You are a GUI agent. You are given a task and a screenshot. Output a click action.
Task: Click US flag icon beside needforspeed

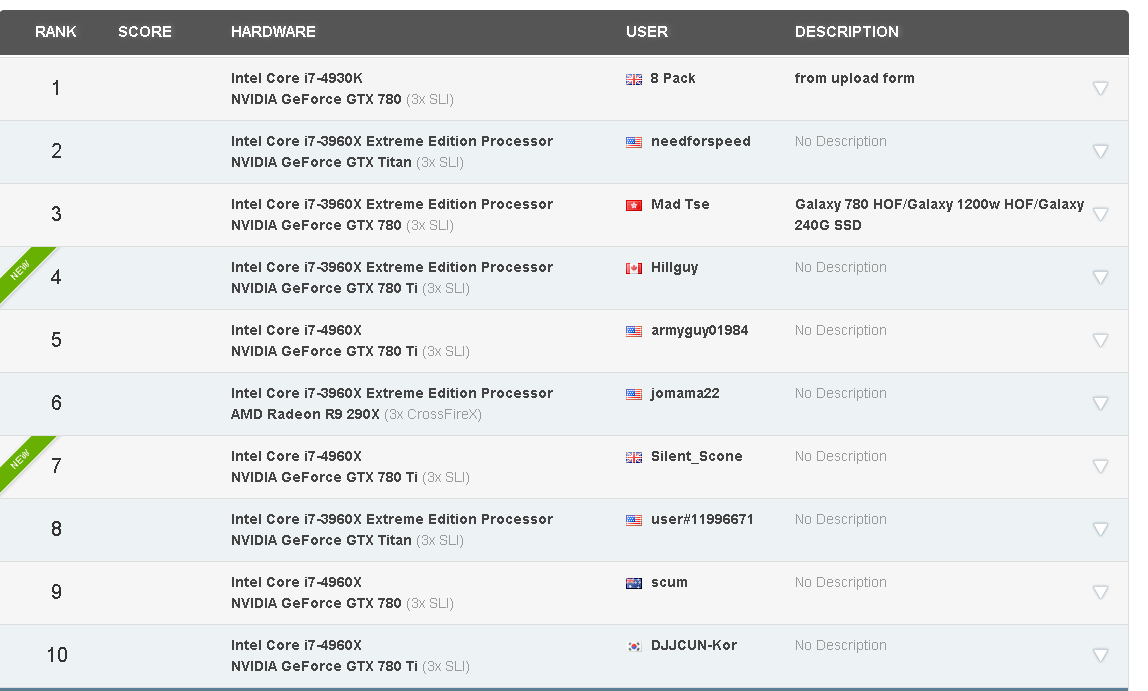tap(633, 142)
